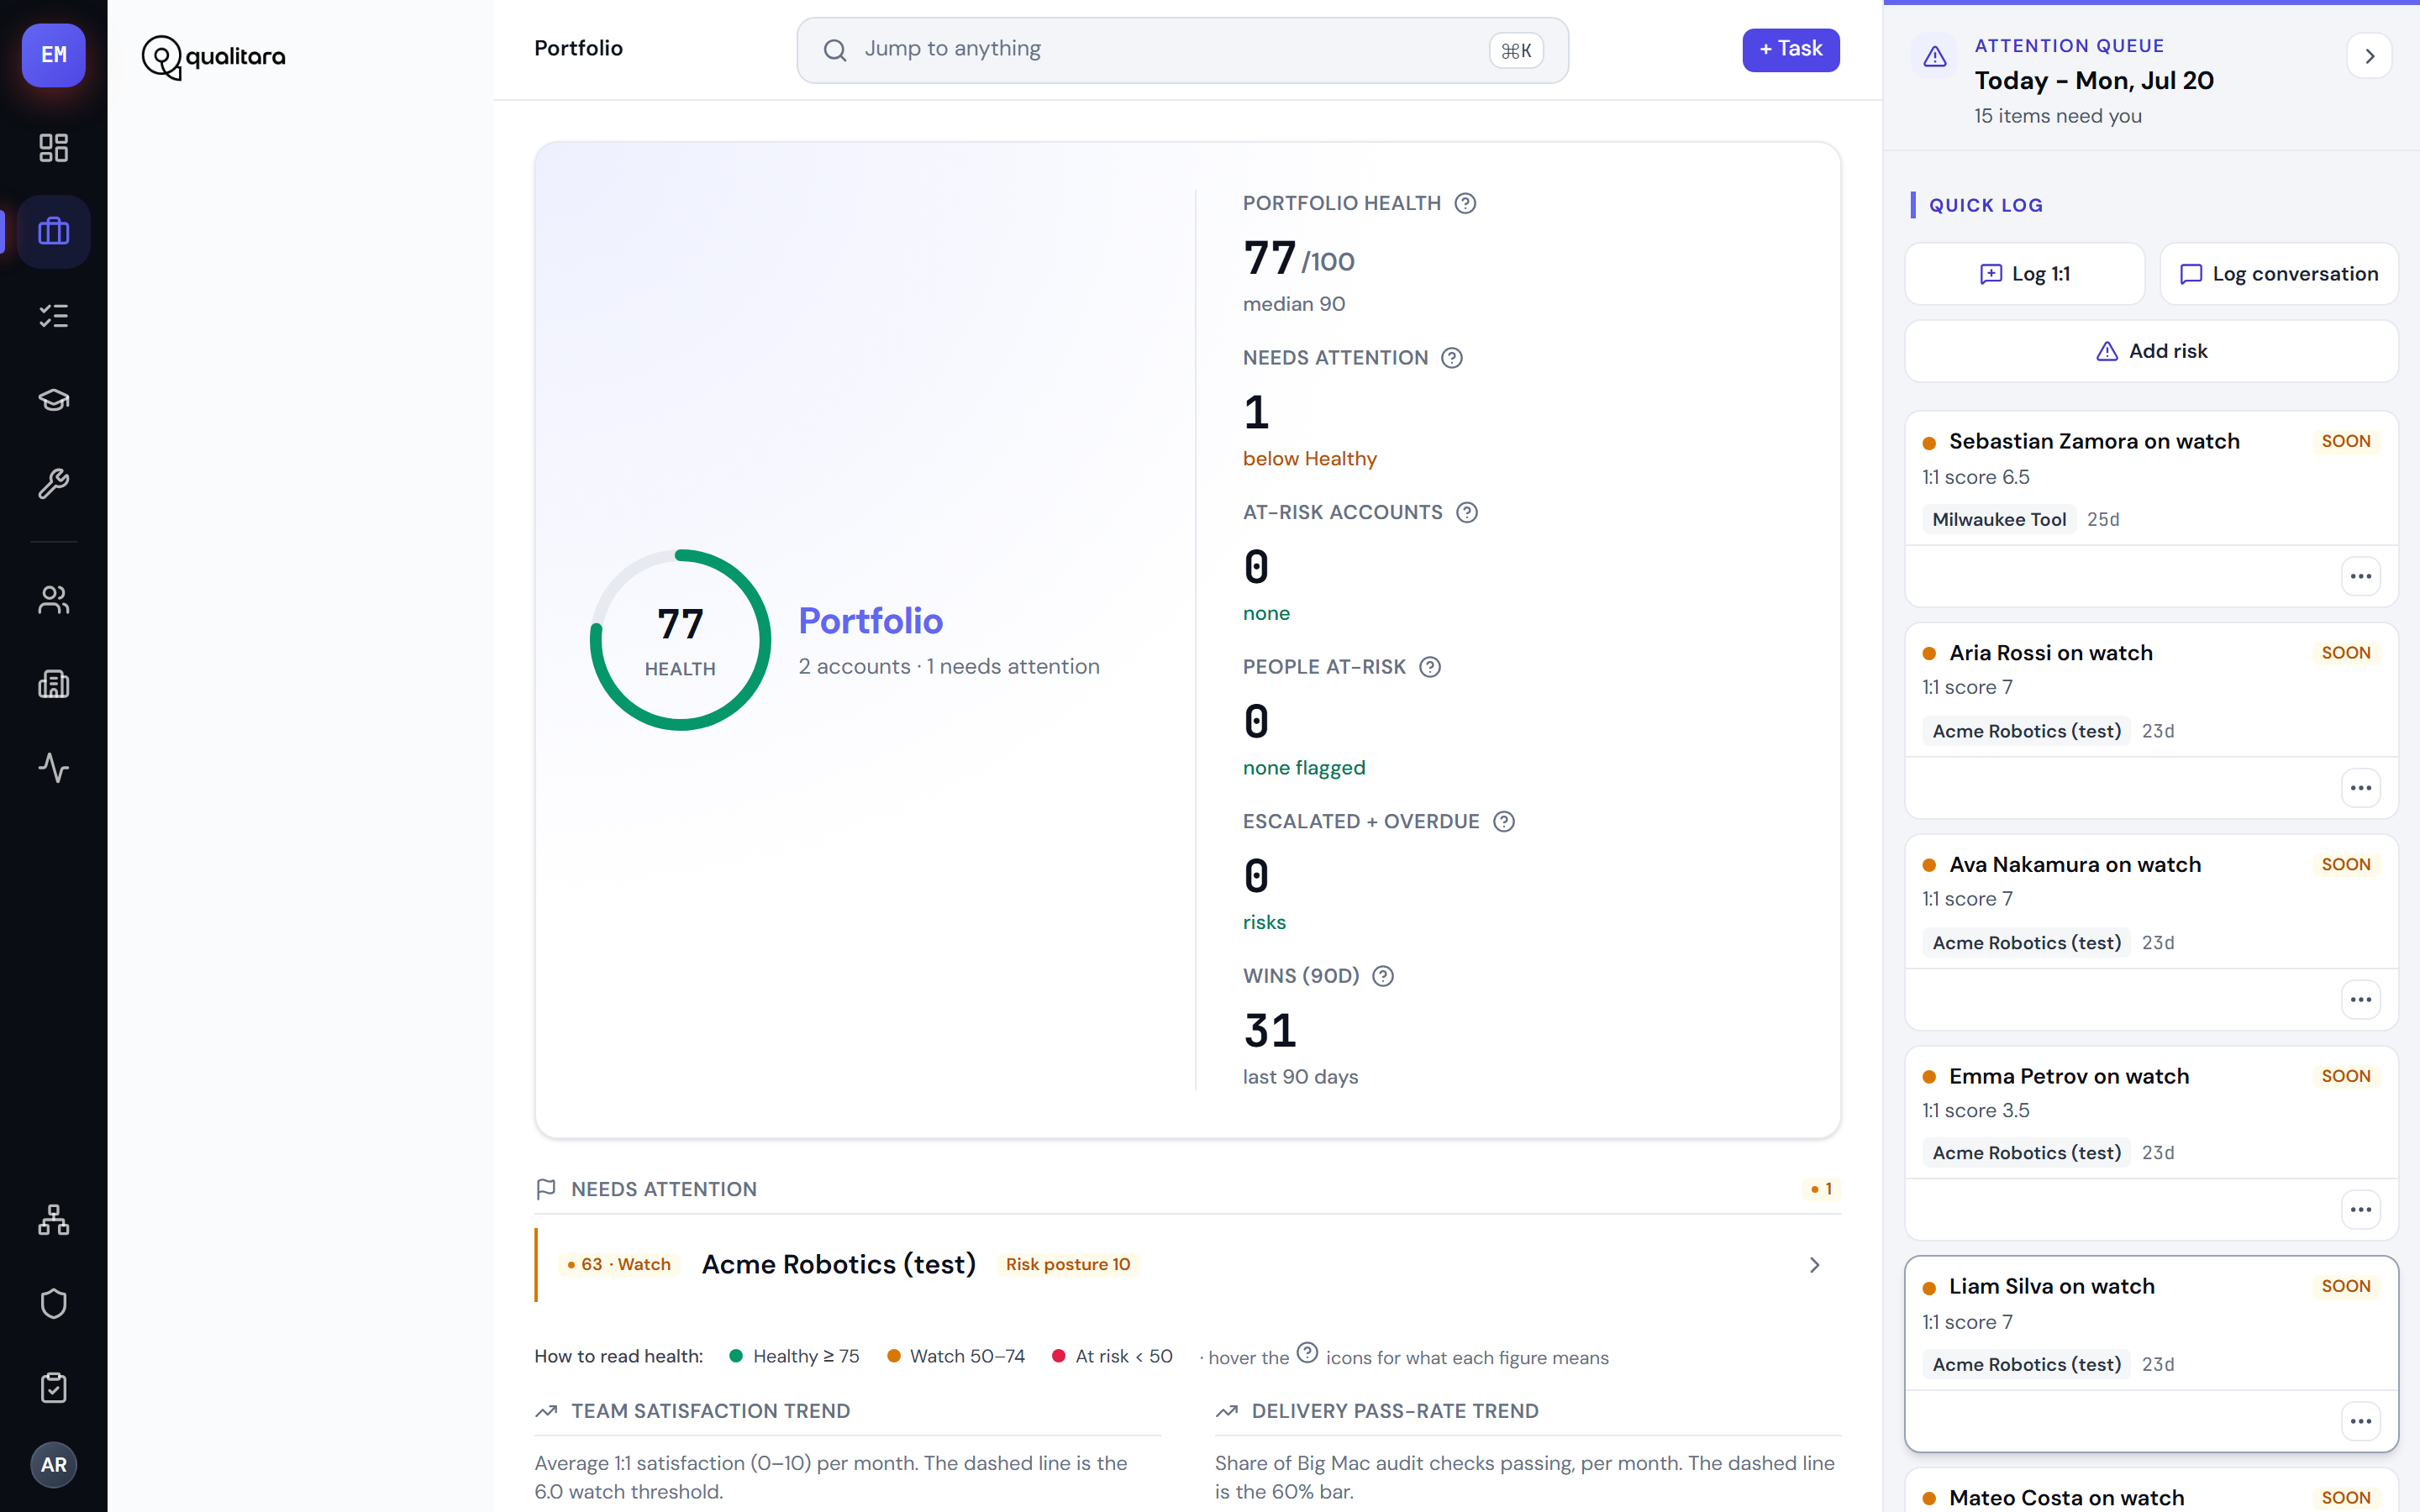Click the Risk posture 10 badge
The image size is (2420, 1512).
(x=1068, y=1265)
